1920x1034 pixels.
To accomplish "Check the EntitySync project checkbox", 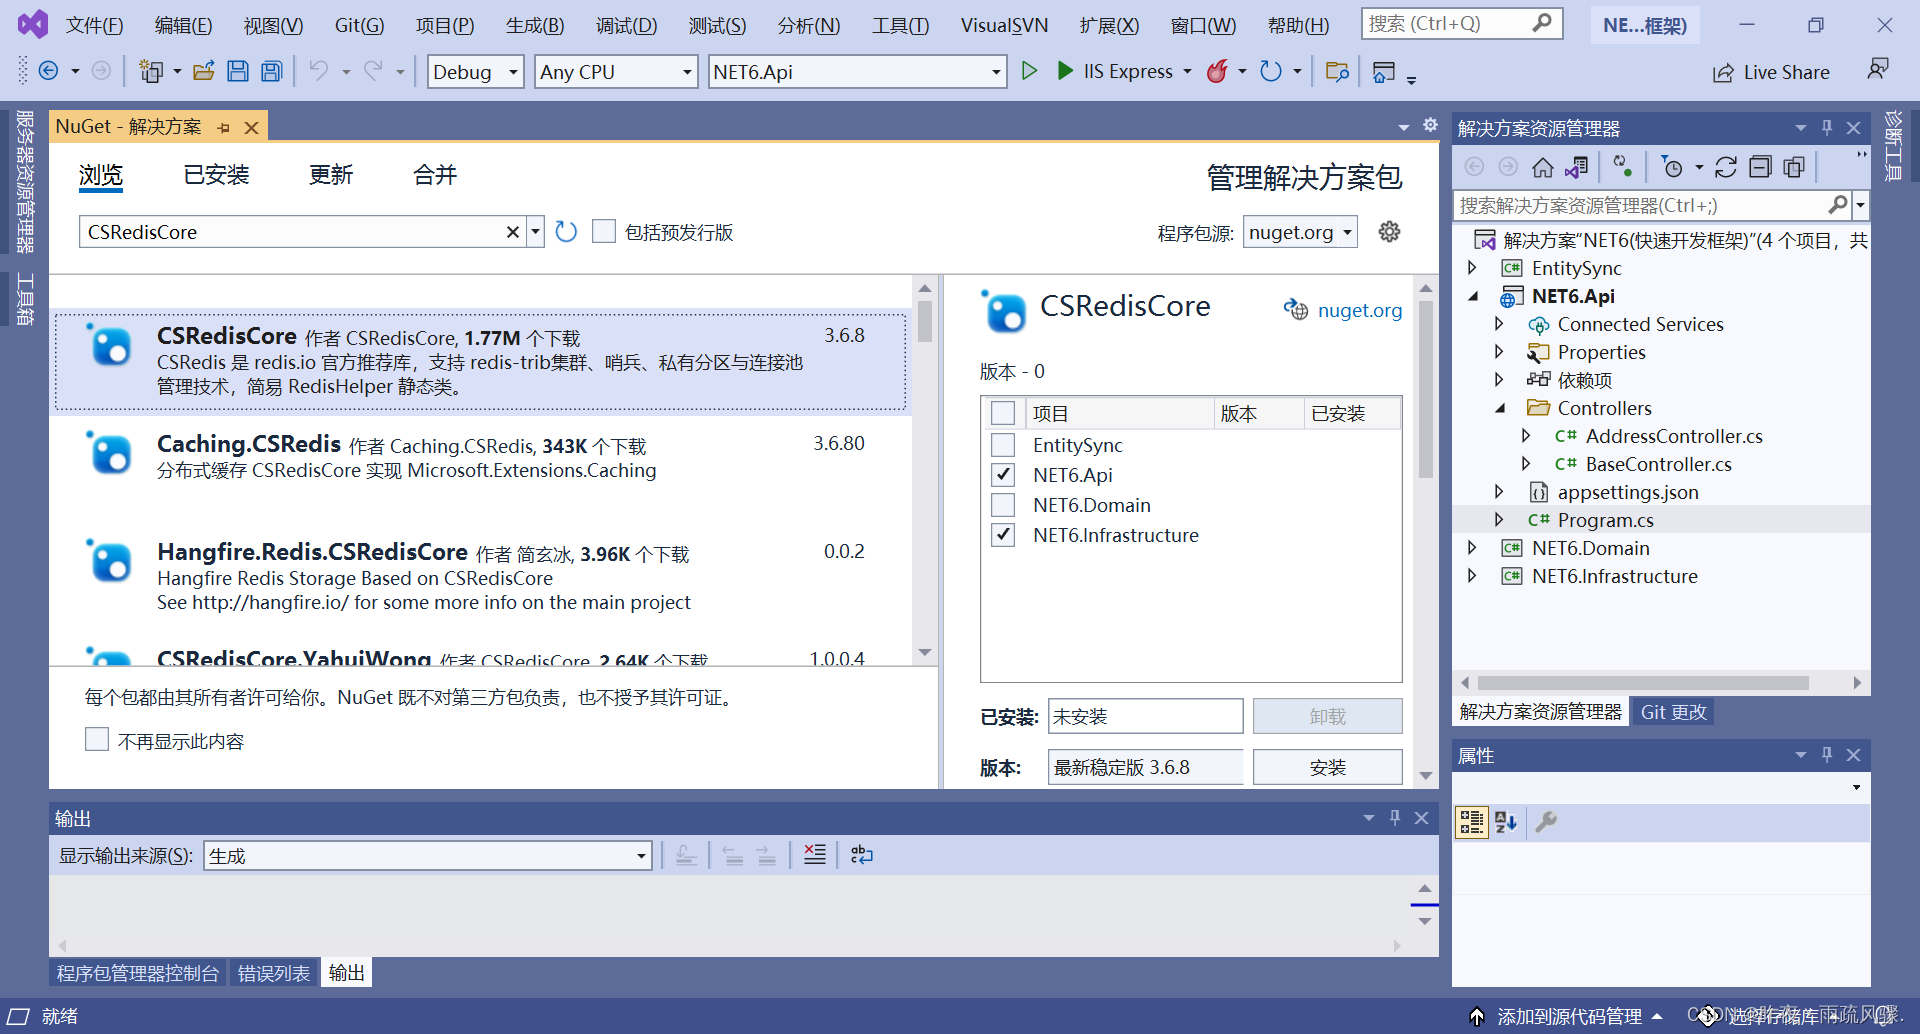I will click(x=1003, y=445).
